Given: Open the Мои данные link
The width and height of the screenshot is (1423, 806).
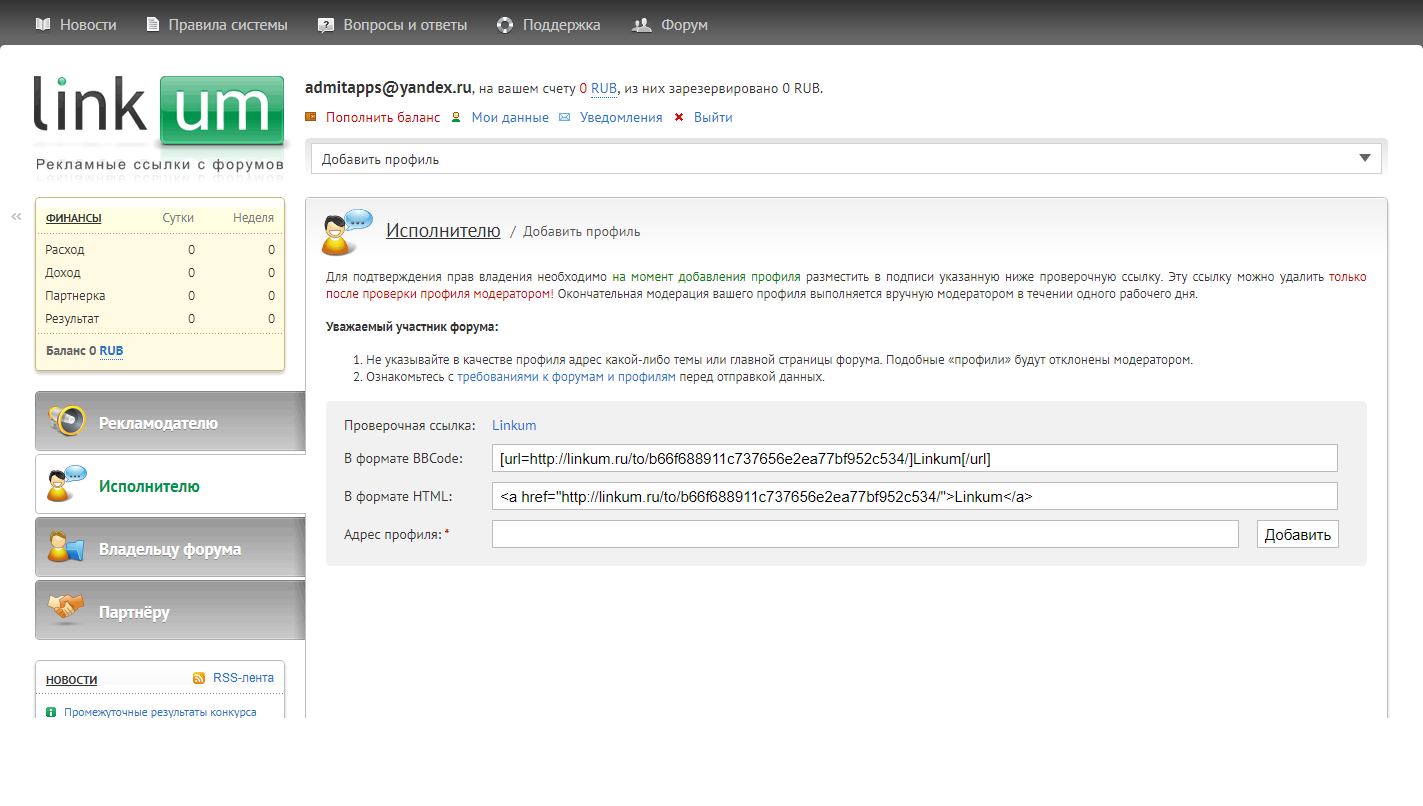Looking at the screenshot, I should click(x=510, y=118).
